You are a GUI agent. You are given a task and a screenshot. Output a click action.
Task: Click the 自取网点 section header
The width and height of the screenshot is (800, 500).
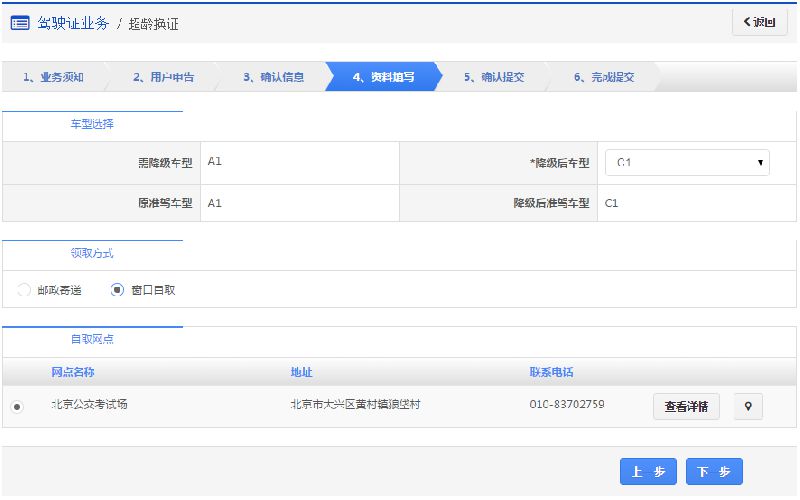click(x=92, y=339)
